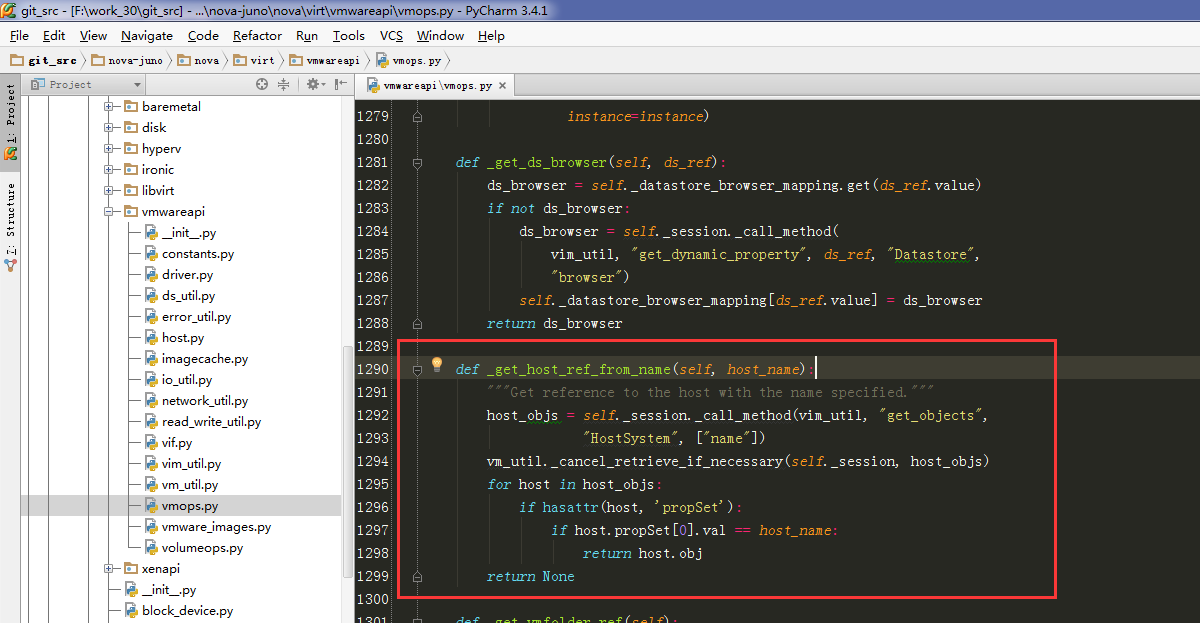
Task: Expand the xenapi folder
Action: point(109,568)
